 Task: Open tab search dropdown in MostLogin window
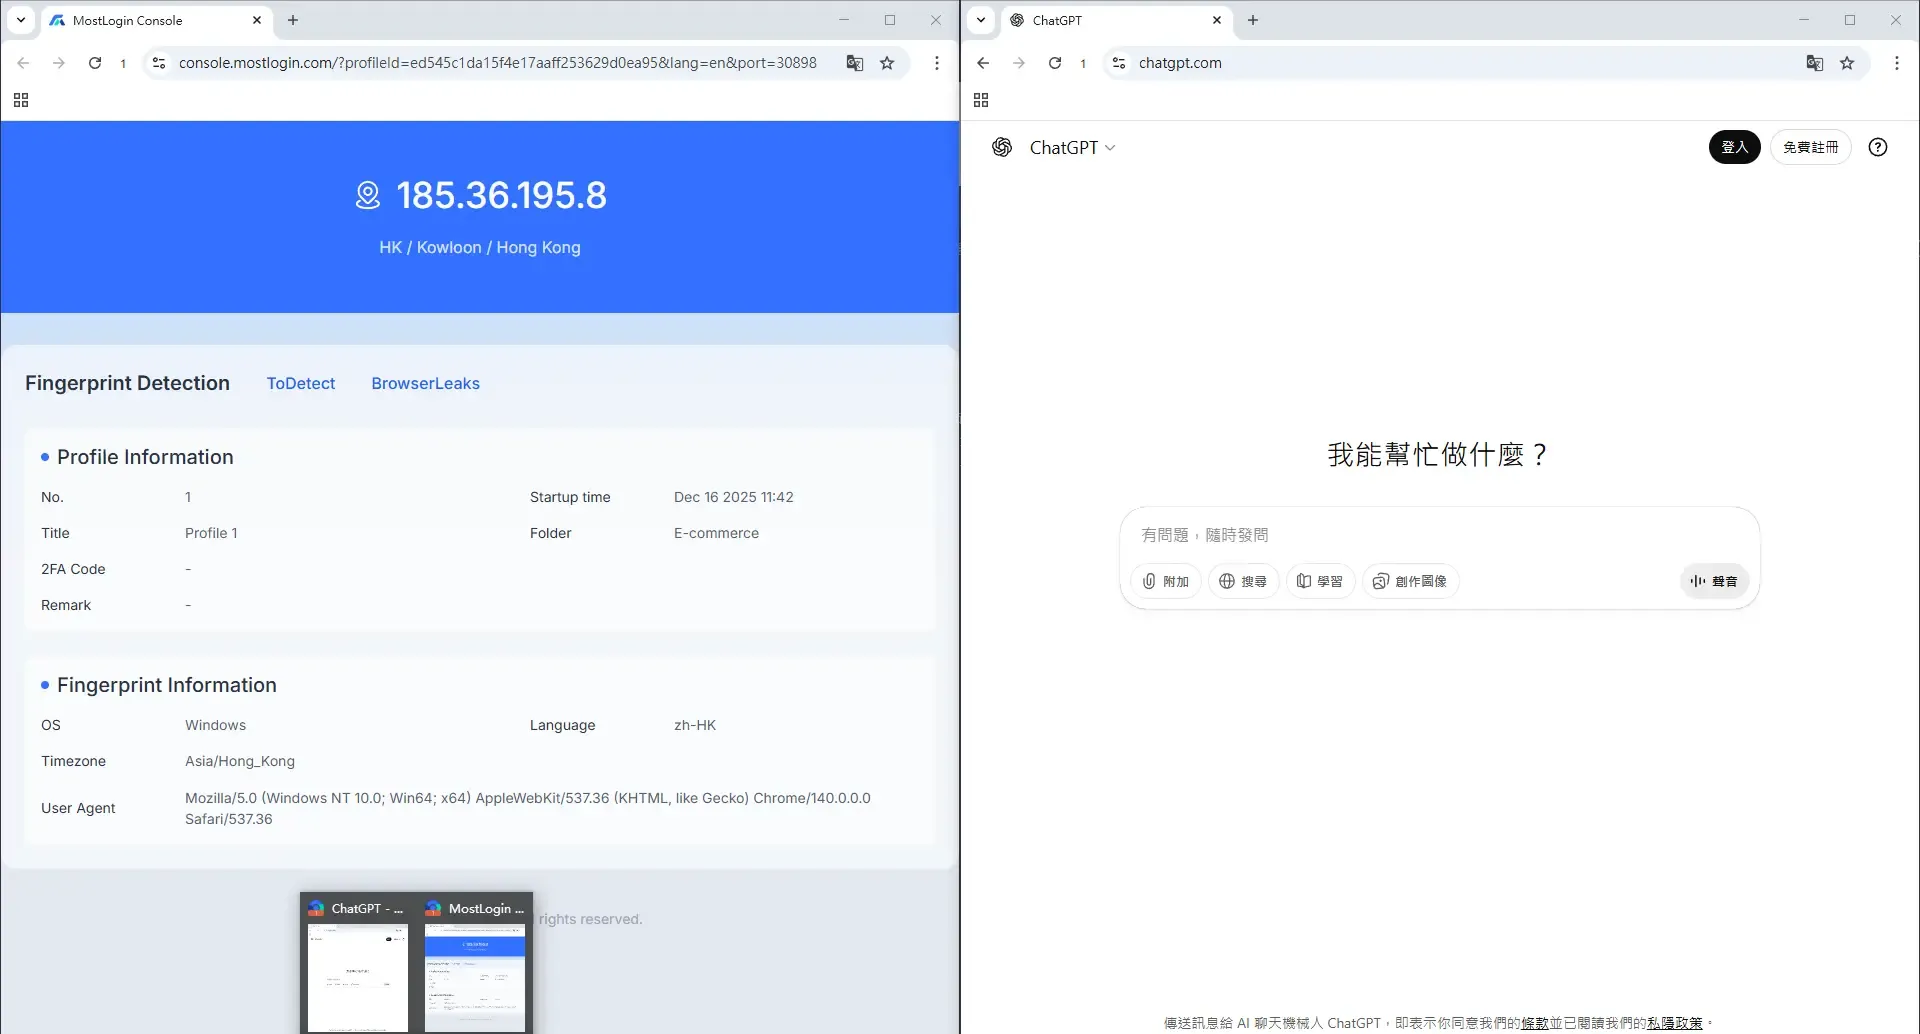tap(21, 20)
